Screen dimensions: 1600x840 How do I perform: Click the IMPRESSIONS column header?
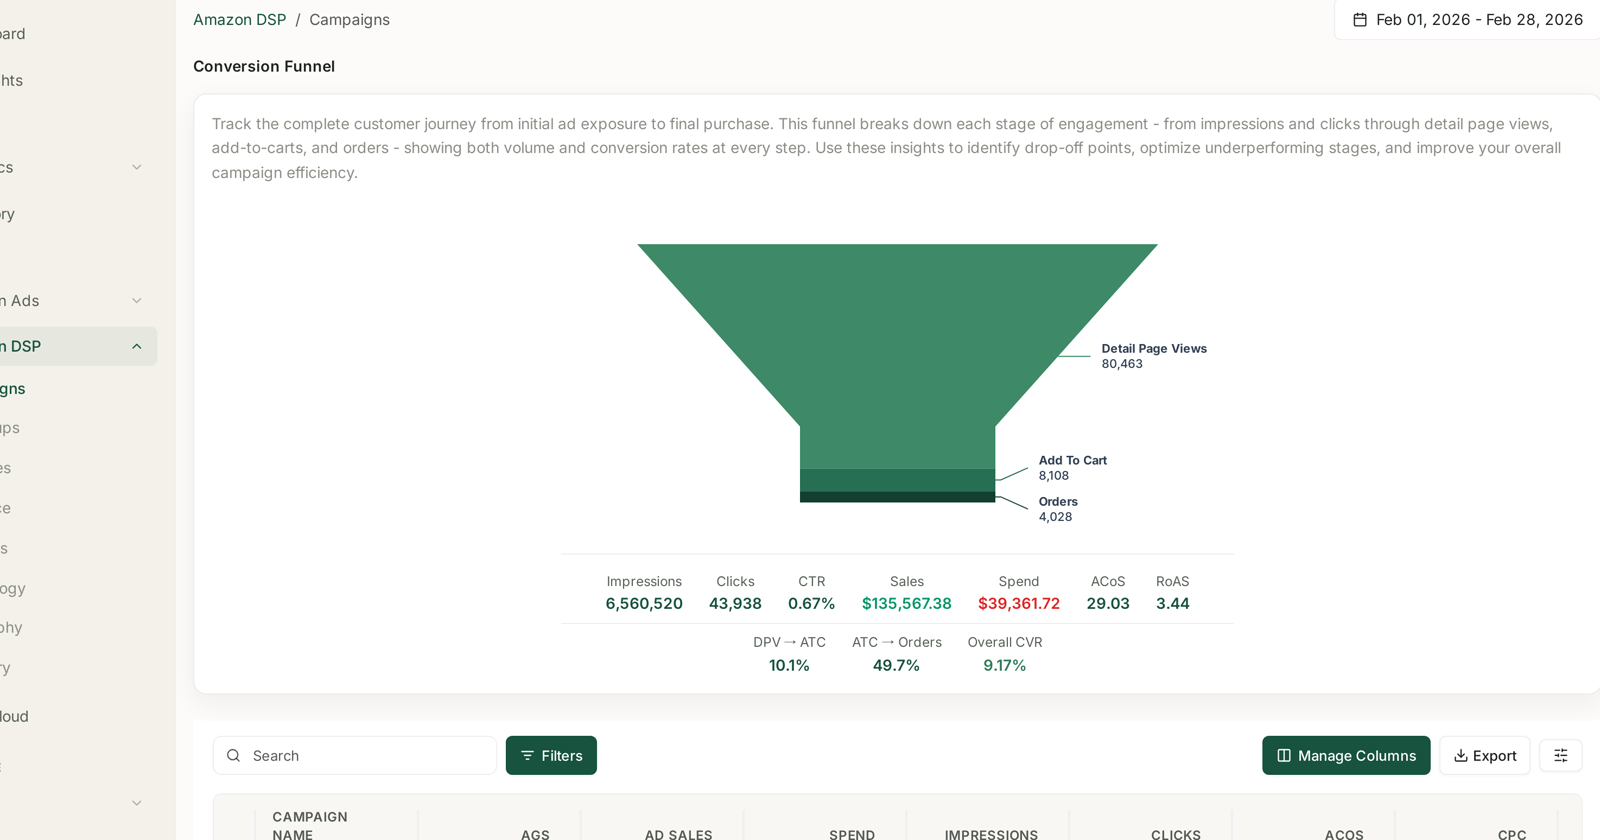coord(991,834)
